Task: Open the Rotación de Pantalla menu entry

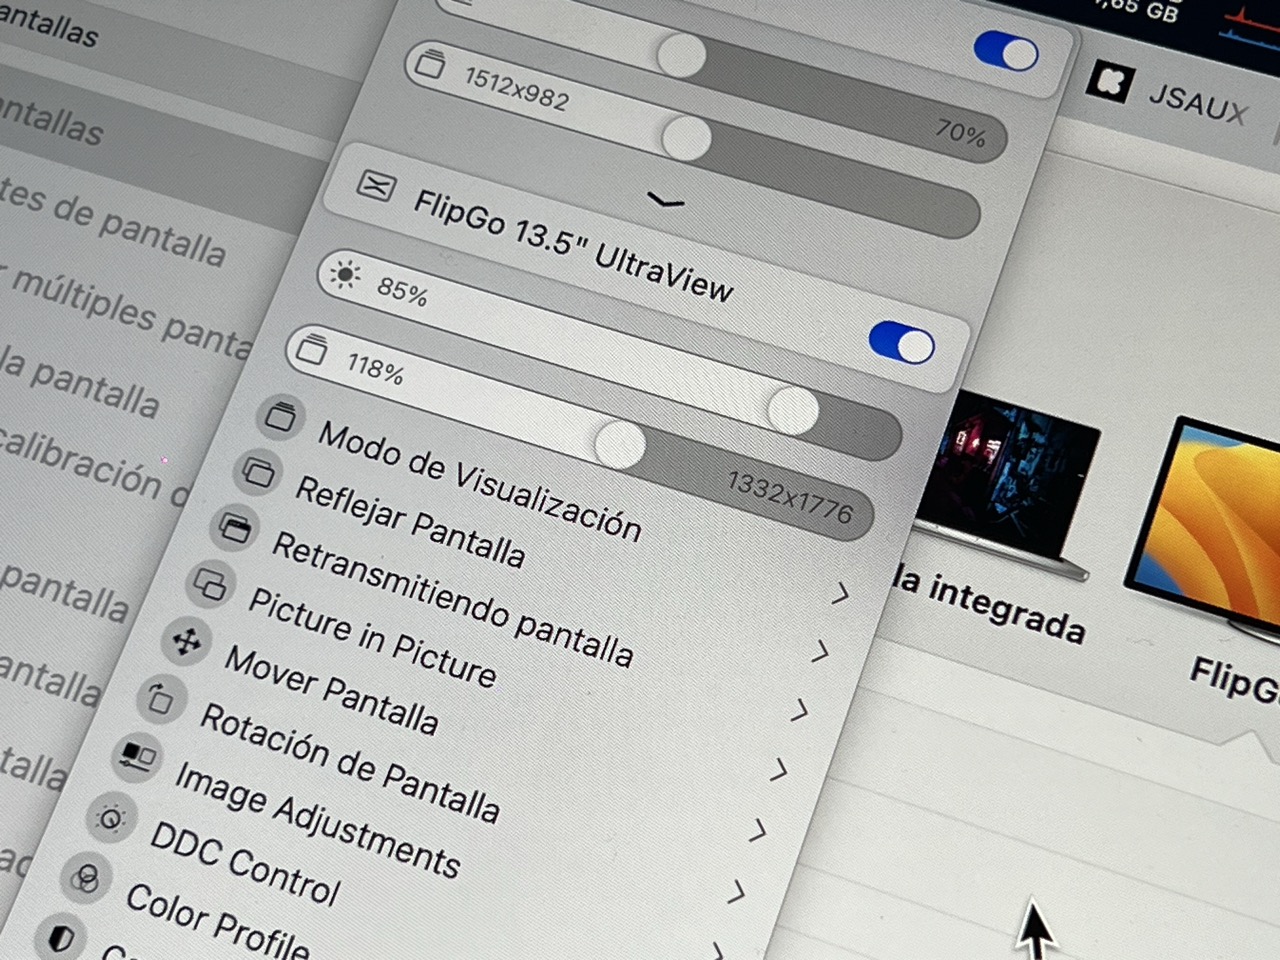Action: coord(350,762)
